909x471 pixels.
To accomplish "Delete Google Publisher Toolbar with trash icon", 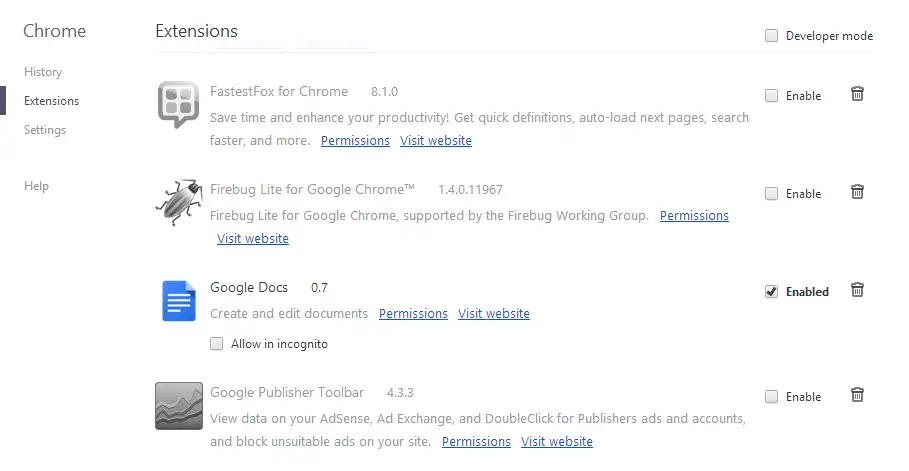I will [857, 395].
